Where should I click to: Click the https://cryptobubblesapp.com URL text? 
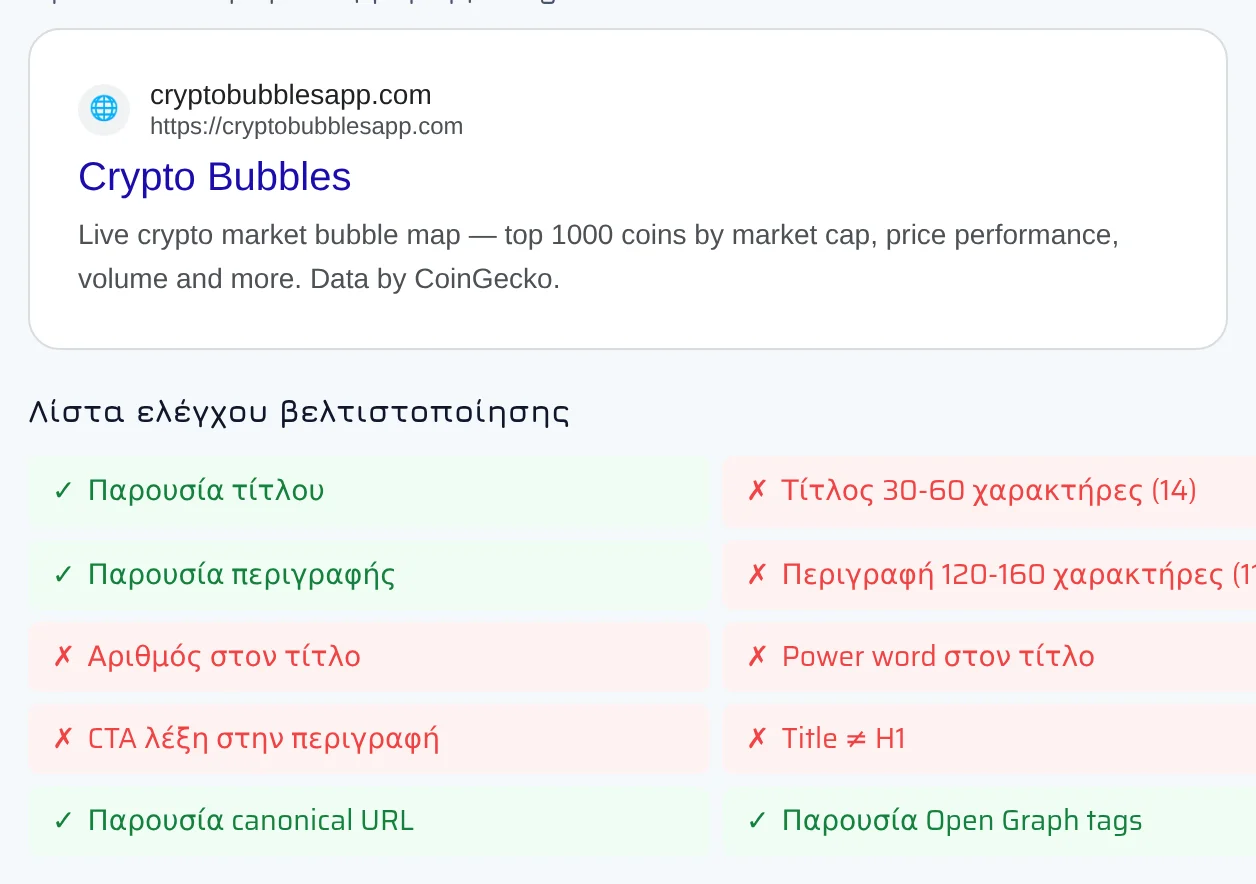pos(307,126)
